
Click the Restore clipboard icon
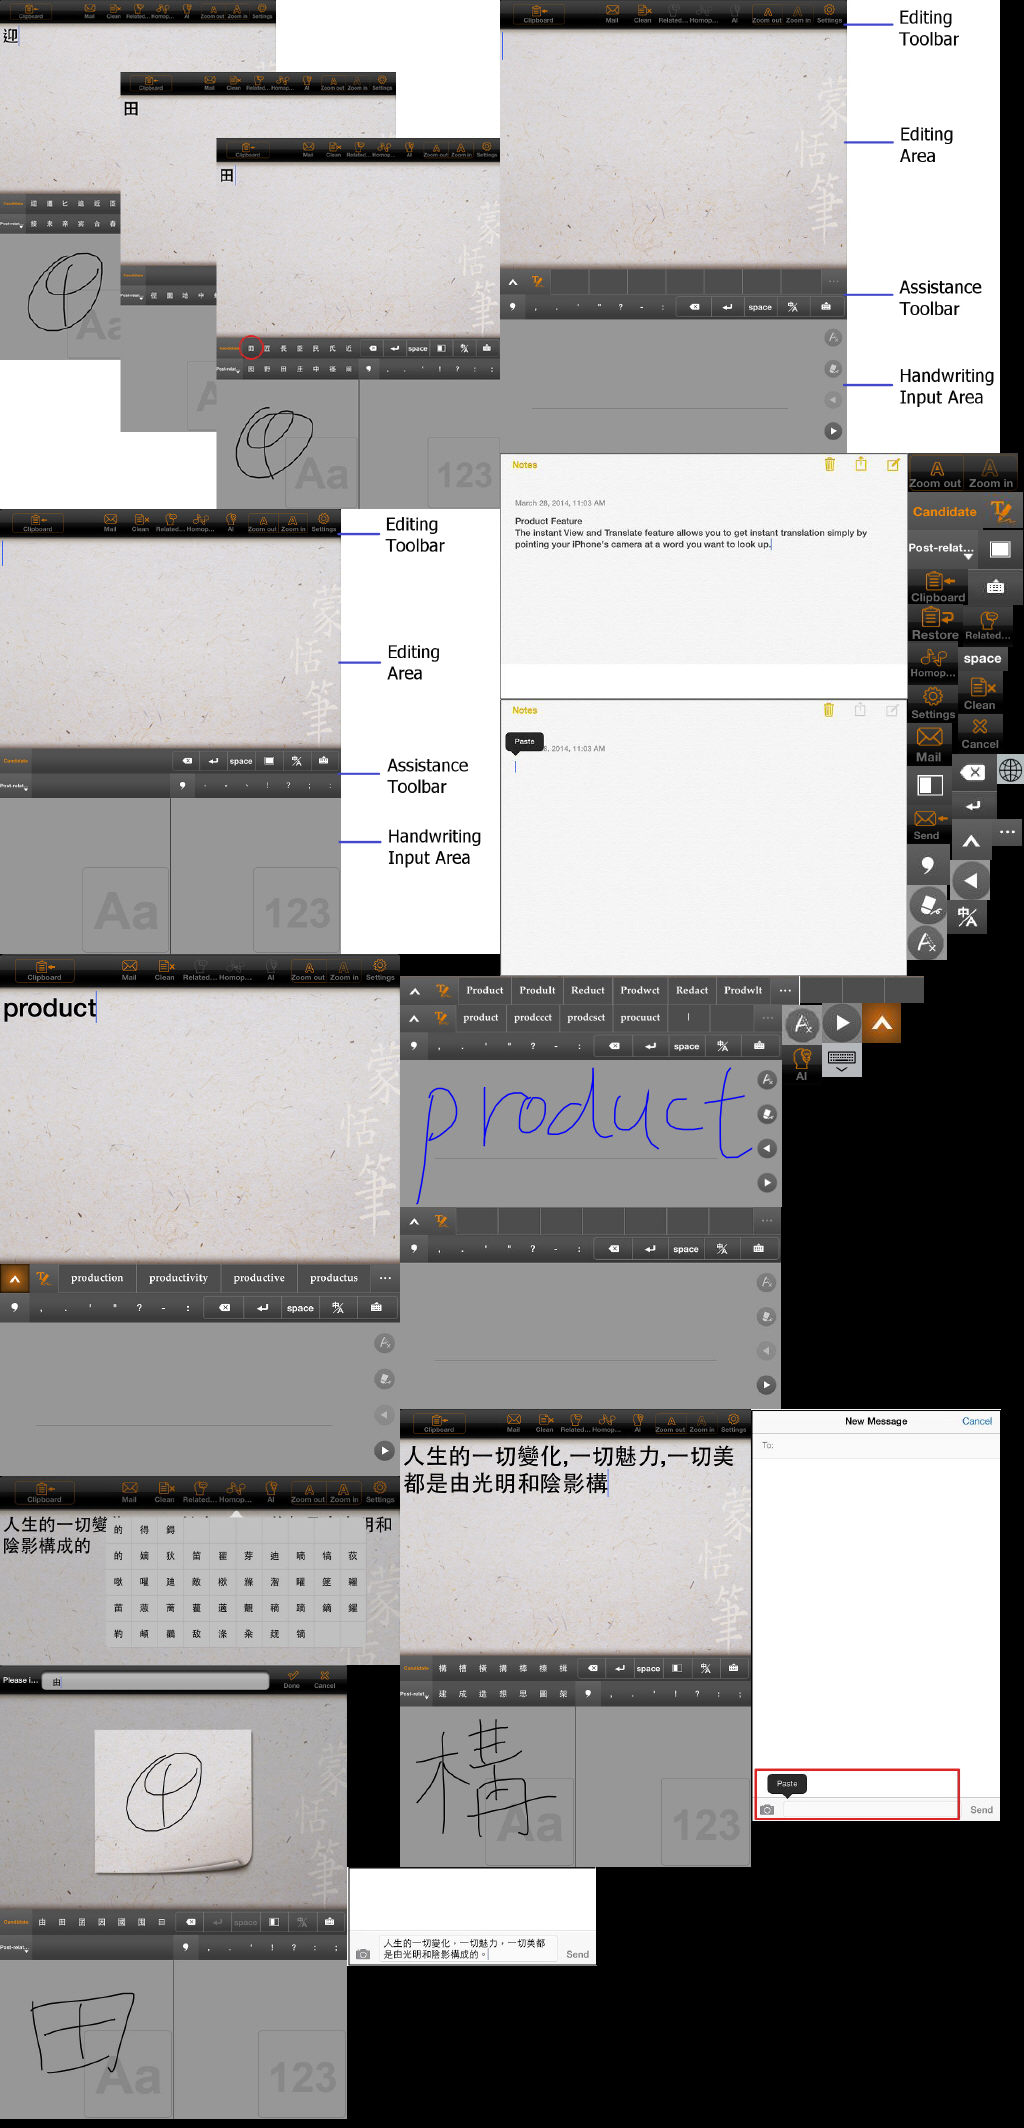(935, 619)
